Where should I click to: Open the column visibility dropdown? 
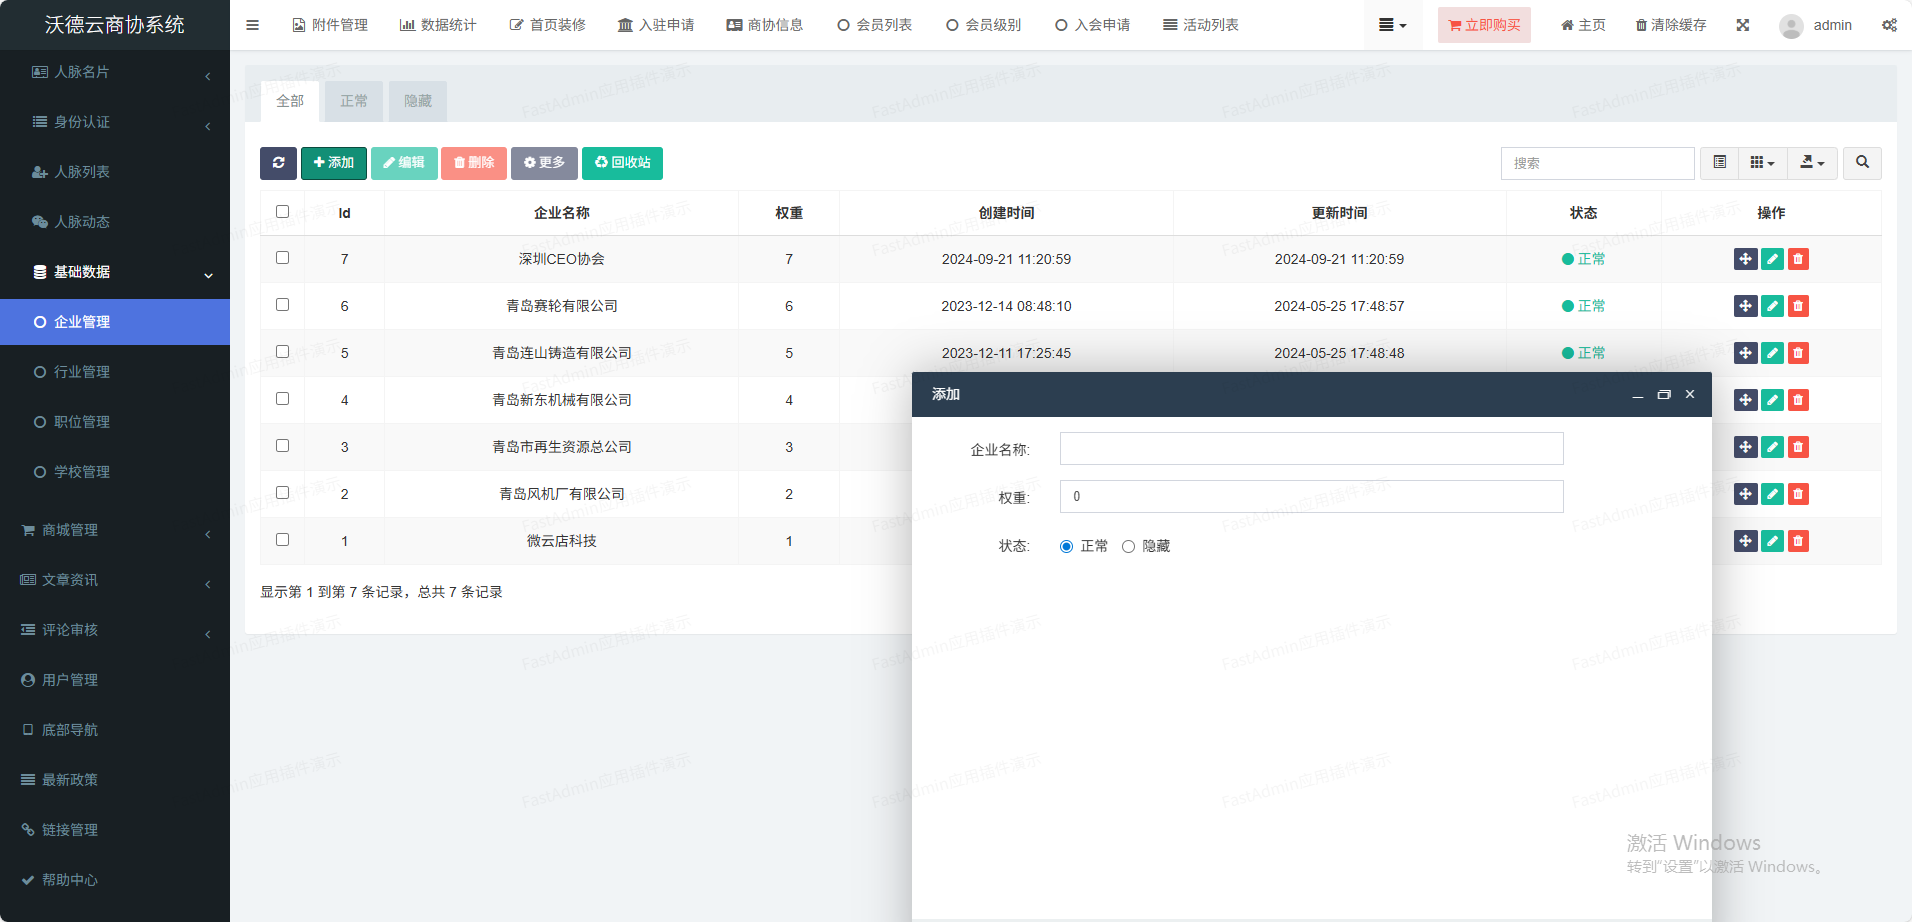pos(1762,163)
